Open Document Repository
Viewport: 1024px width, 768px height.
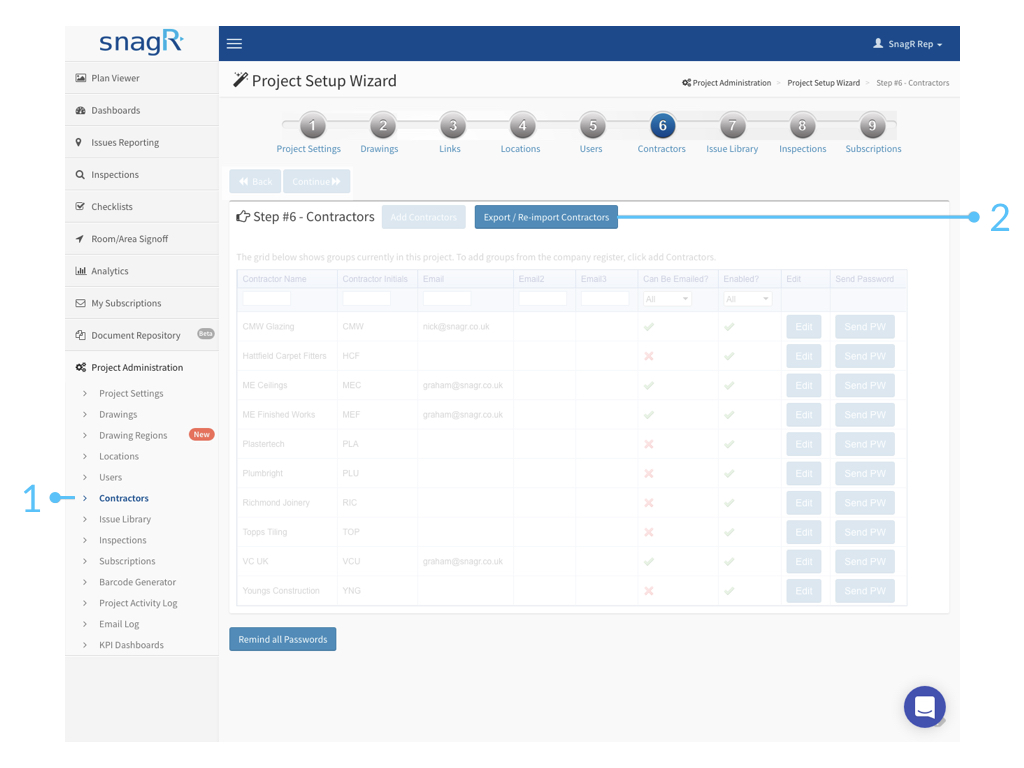coord(142,335)
